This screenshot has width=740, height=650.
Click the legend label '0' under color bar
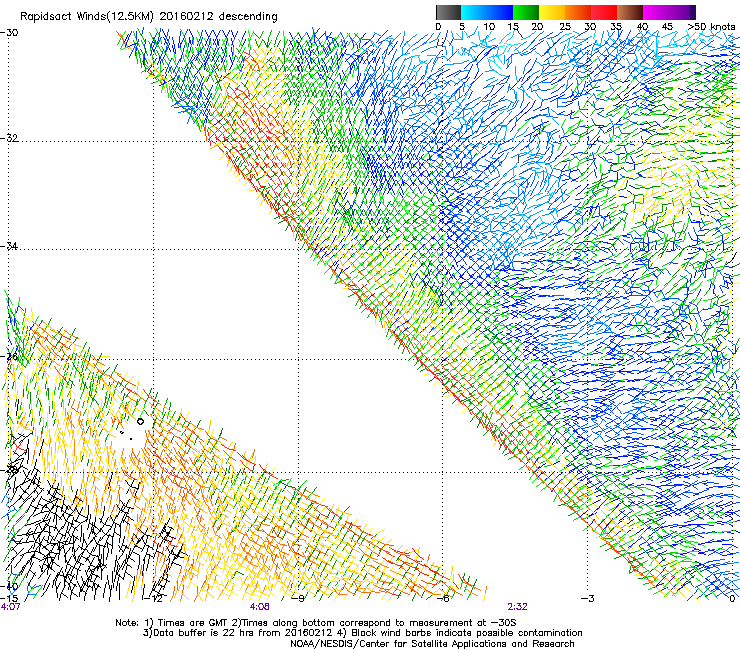(x=438, y=26)
